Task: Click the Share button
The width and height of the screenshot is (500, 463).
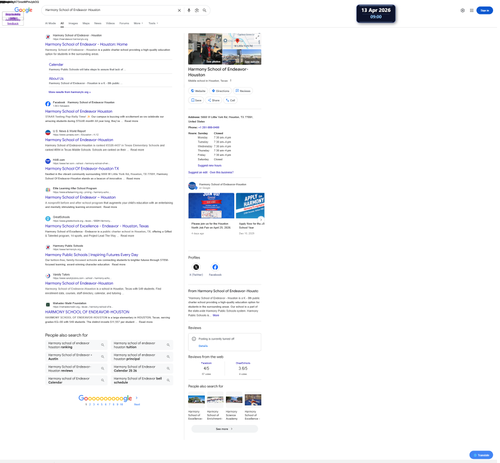Action: click(x=214, y=100)
